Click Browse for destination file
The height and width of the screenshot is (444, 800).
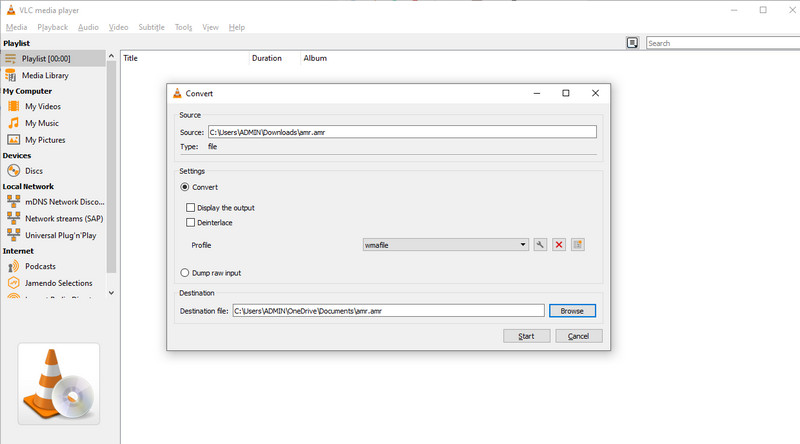pyautogui.click(x=572, y=311)
